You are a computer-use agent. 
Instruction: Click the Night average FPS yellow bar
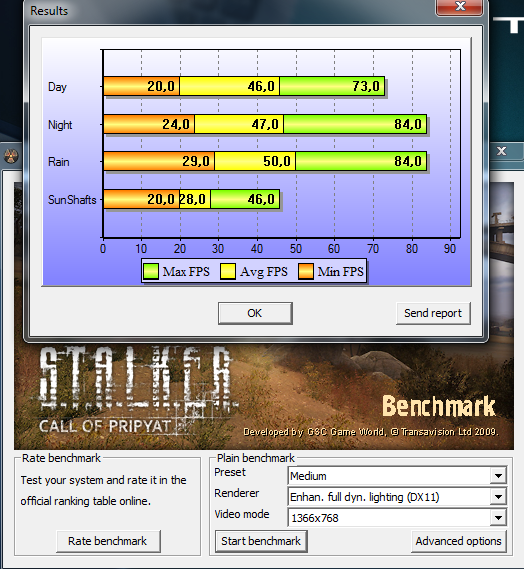(239, 124)
